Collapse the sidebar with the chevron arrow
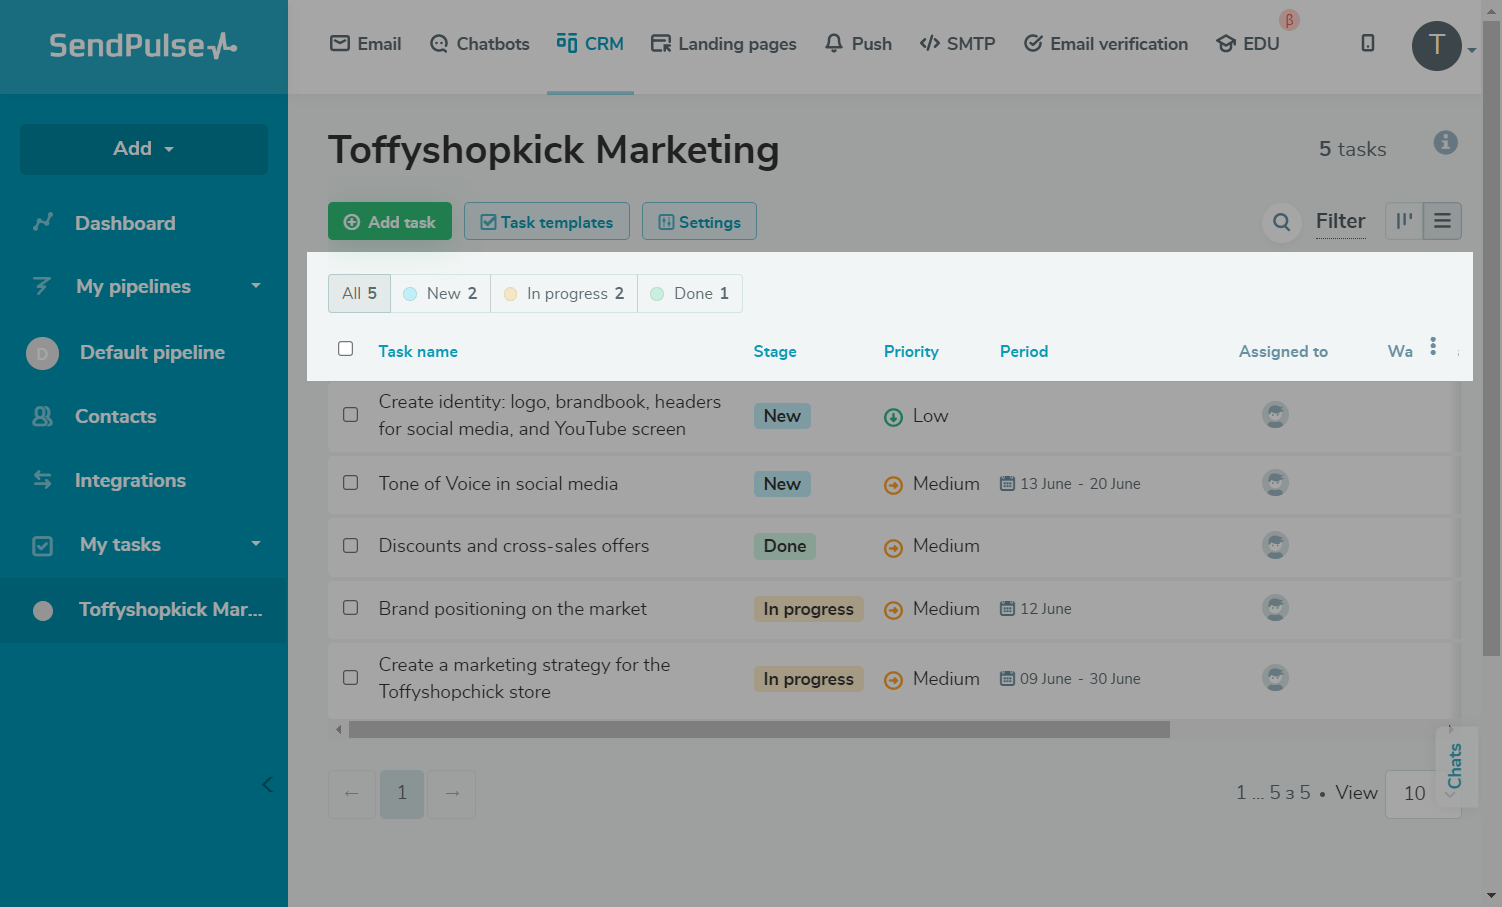Viewport: 1502px width, 907px height. click(267, 784)
